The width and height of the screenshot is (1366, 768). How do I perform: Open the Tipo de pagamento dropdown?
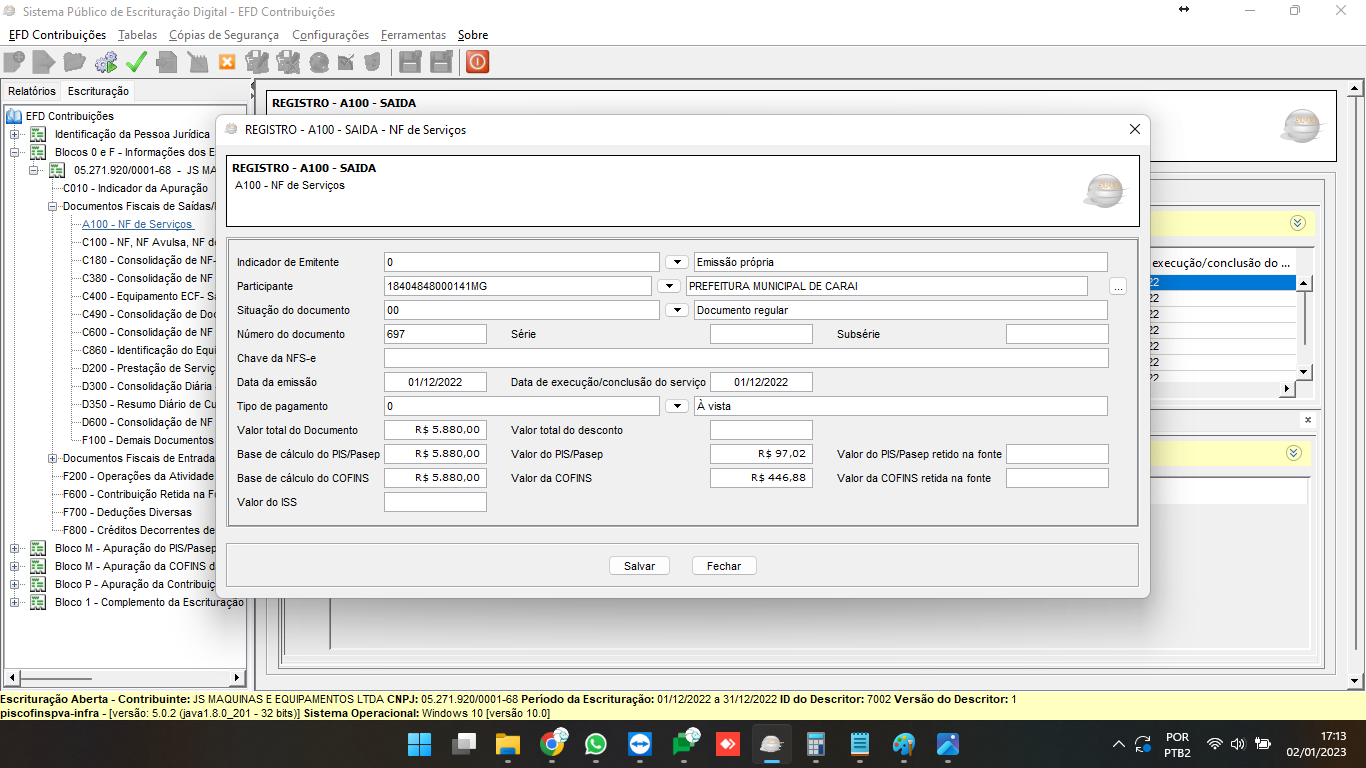[677, 406]
